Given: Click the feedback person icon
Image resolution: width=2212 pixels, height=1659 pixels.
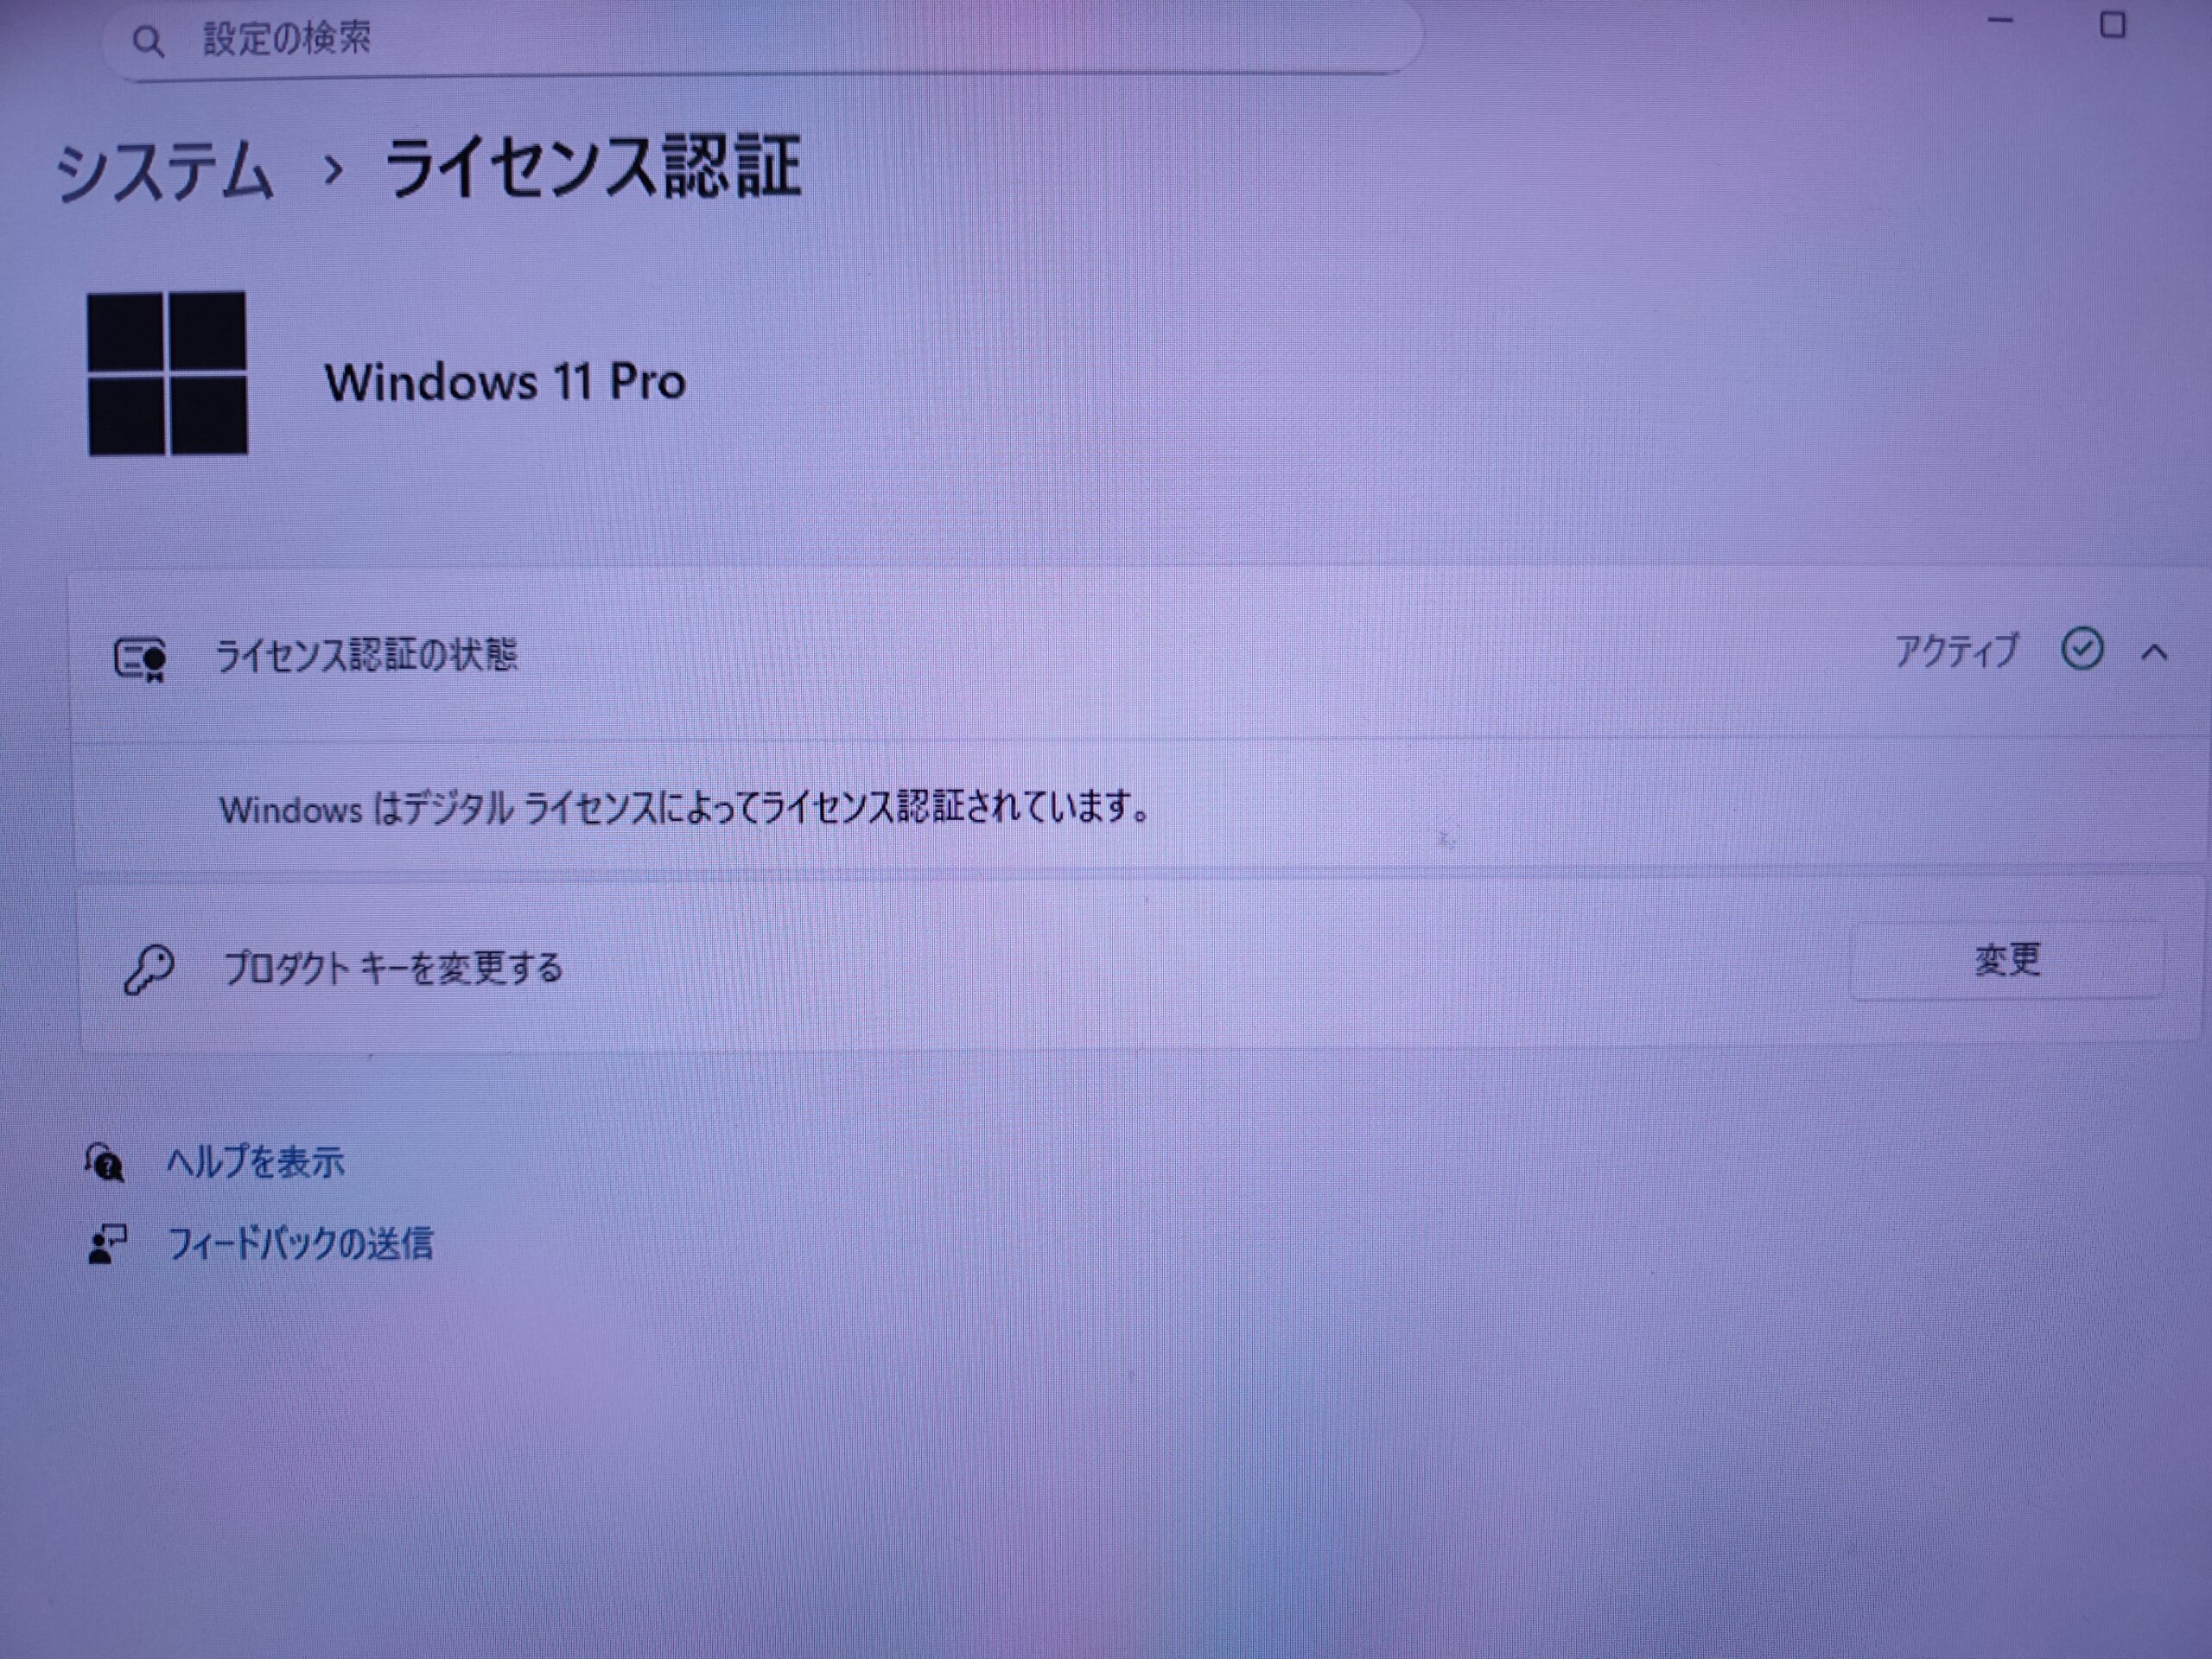Looking at the screenshot, I should (107, 1245).
